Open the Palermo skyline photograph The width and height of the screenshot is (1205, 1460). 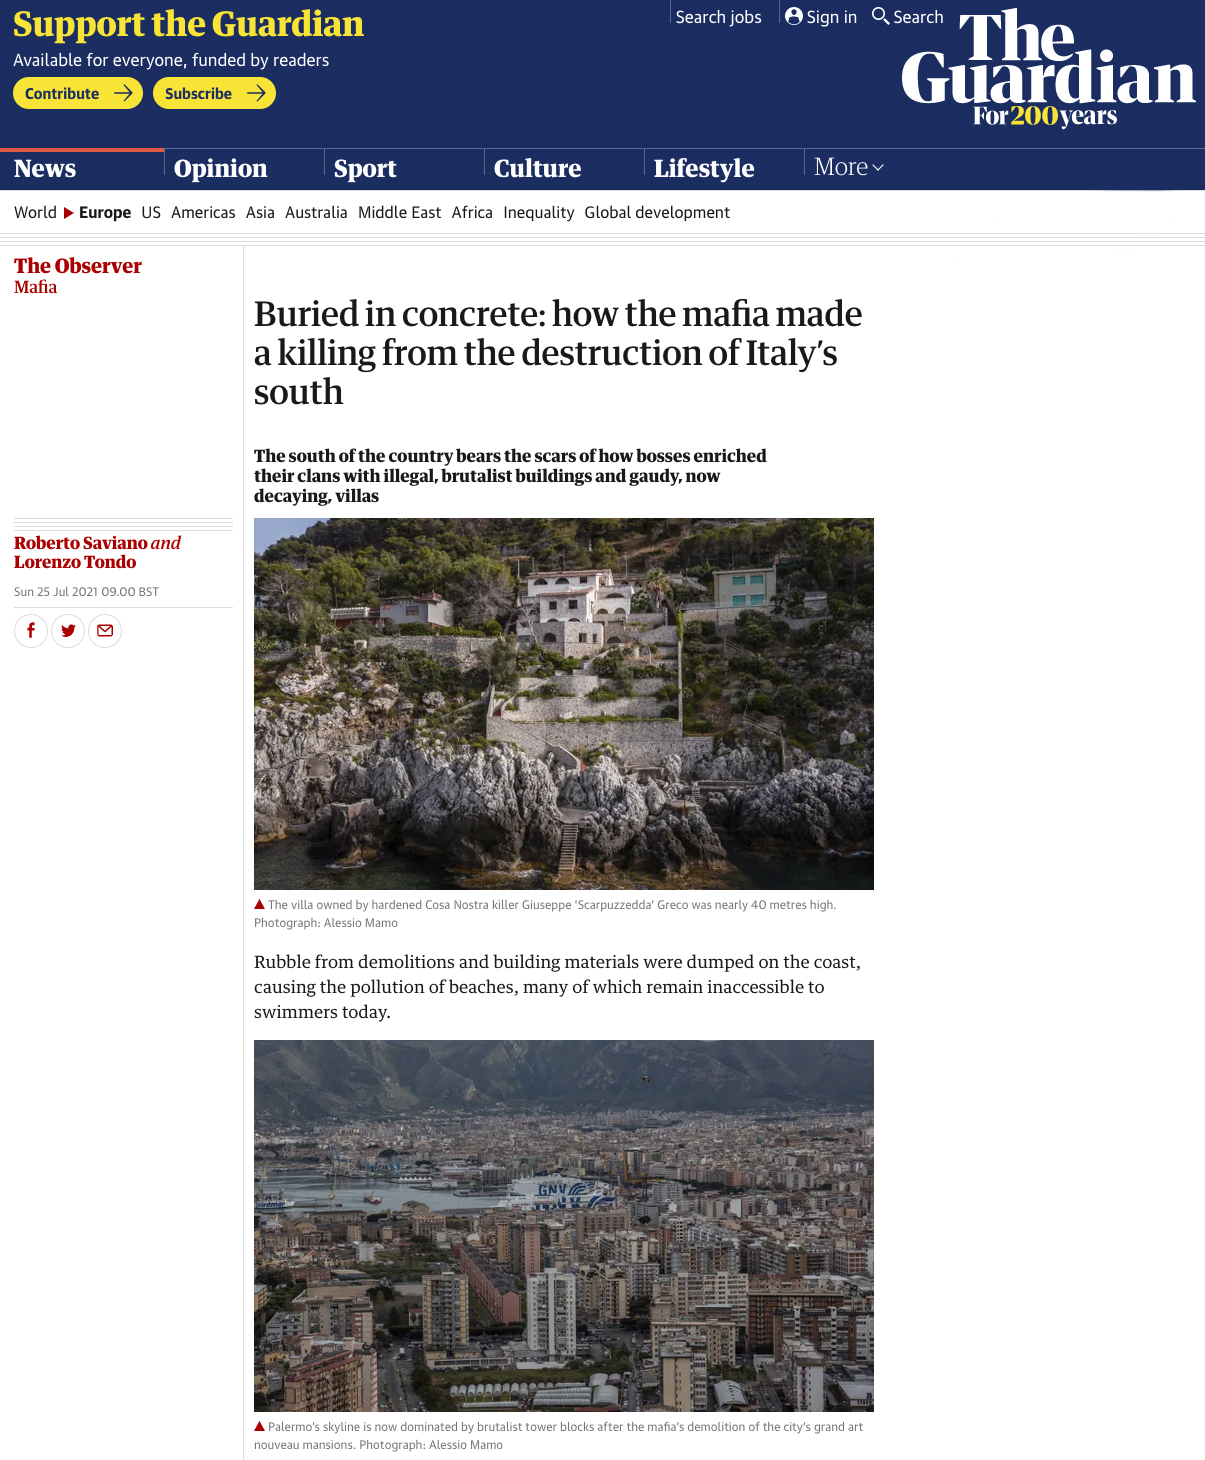coord(564,1226)
